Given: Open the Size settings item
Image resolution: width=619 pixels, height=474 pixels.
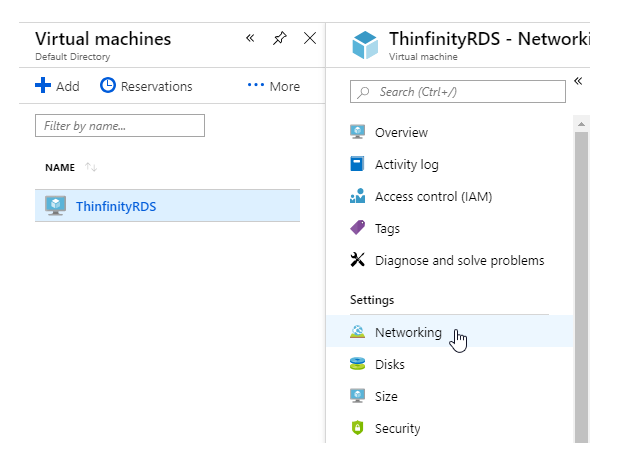Looking at the screenshot, I should click(386, 396).
